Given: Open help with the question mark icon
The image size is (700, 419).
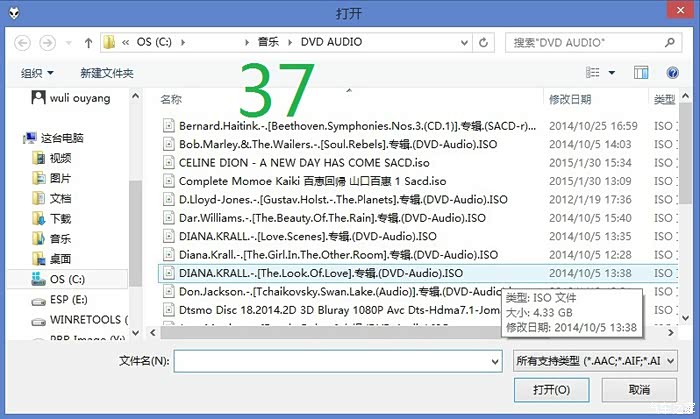Looking at the screenshot, I should click(672, 72).
